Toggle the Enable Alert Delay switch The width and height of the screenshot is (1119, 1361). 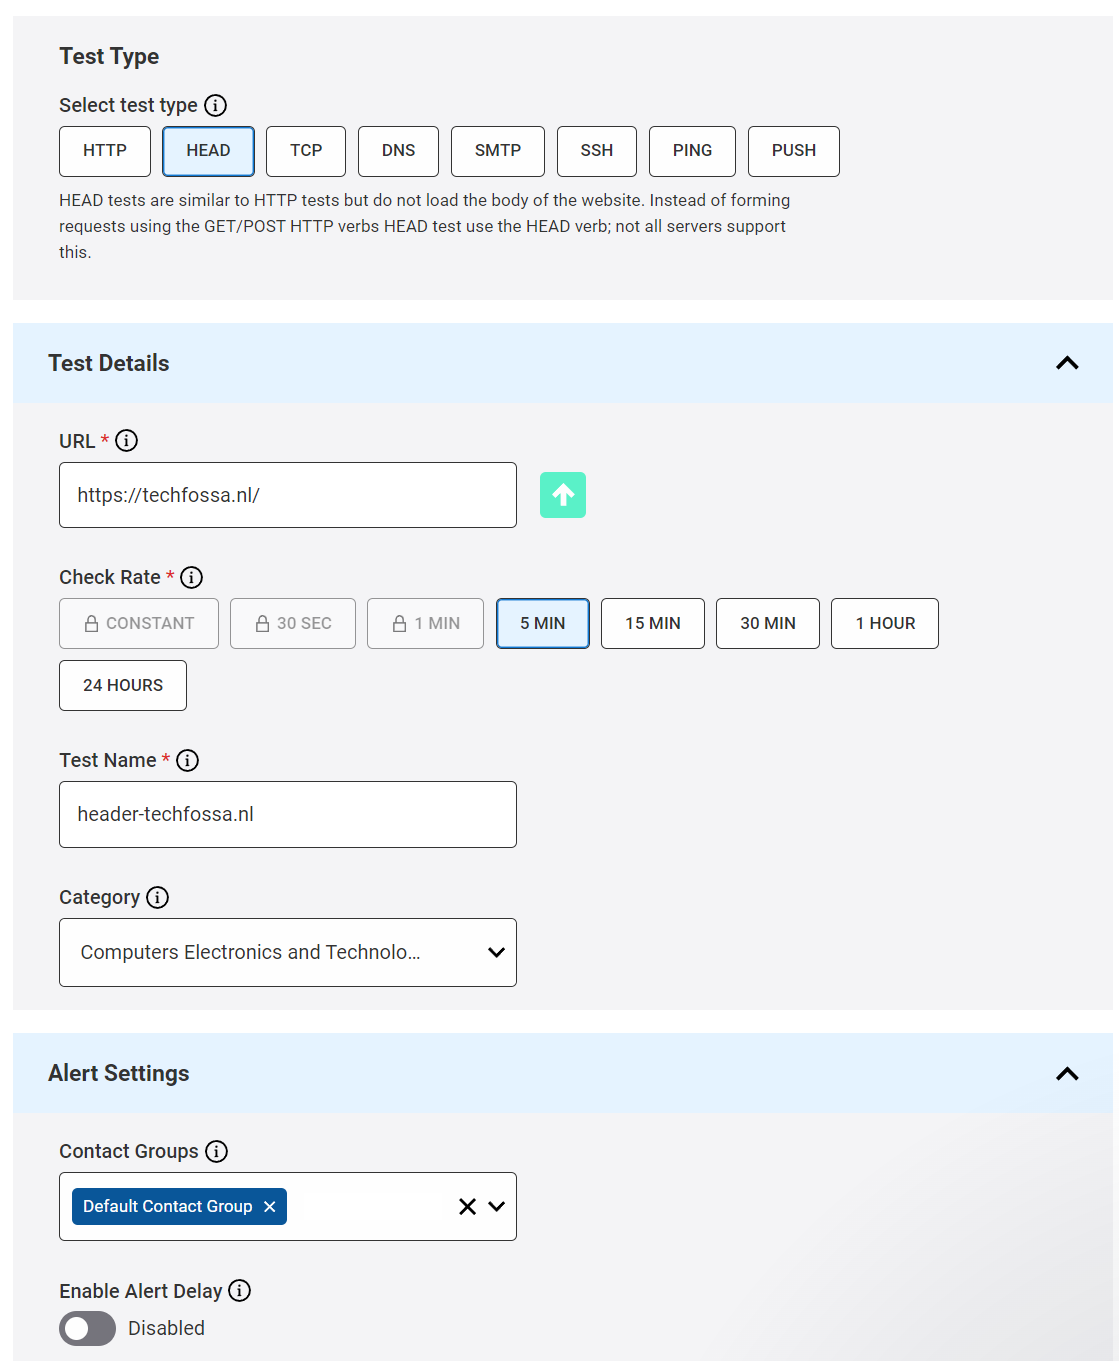(88, 1329)
